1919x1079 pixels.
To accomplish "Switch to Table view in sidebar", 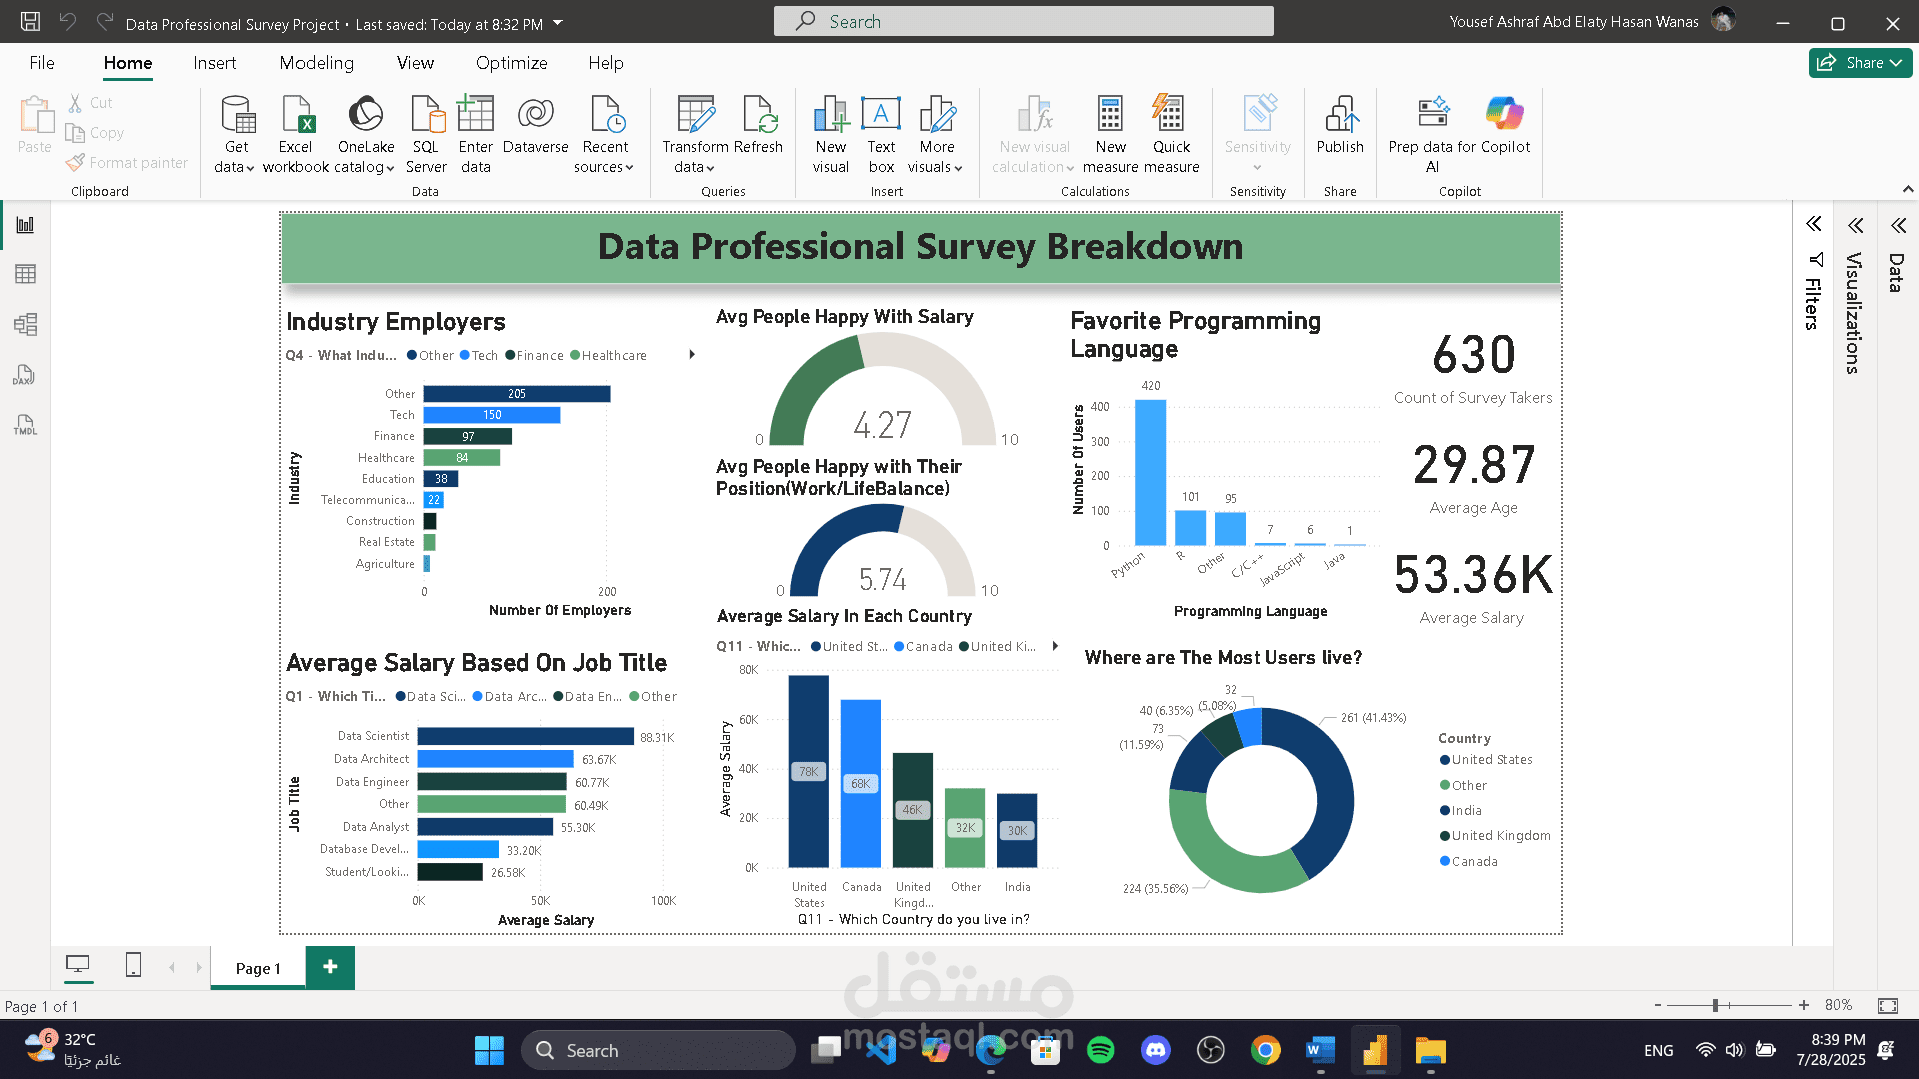I will (x=25, y=274).
